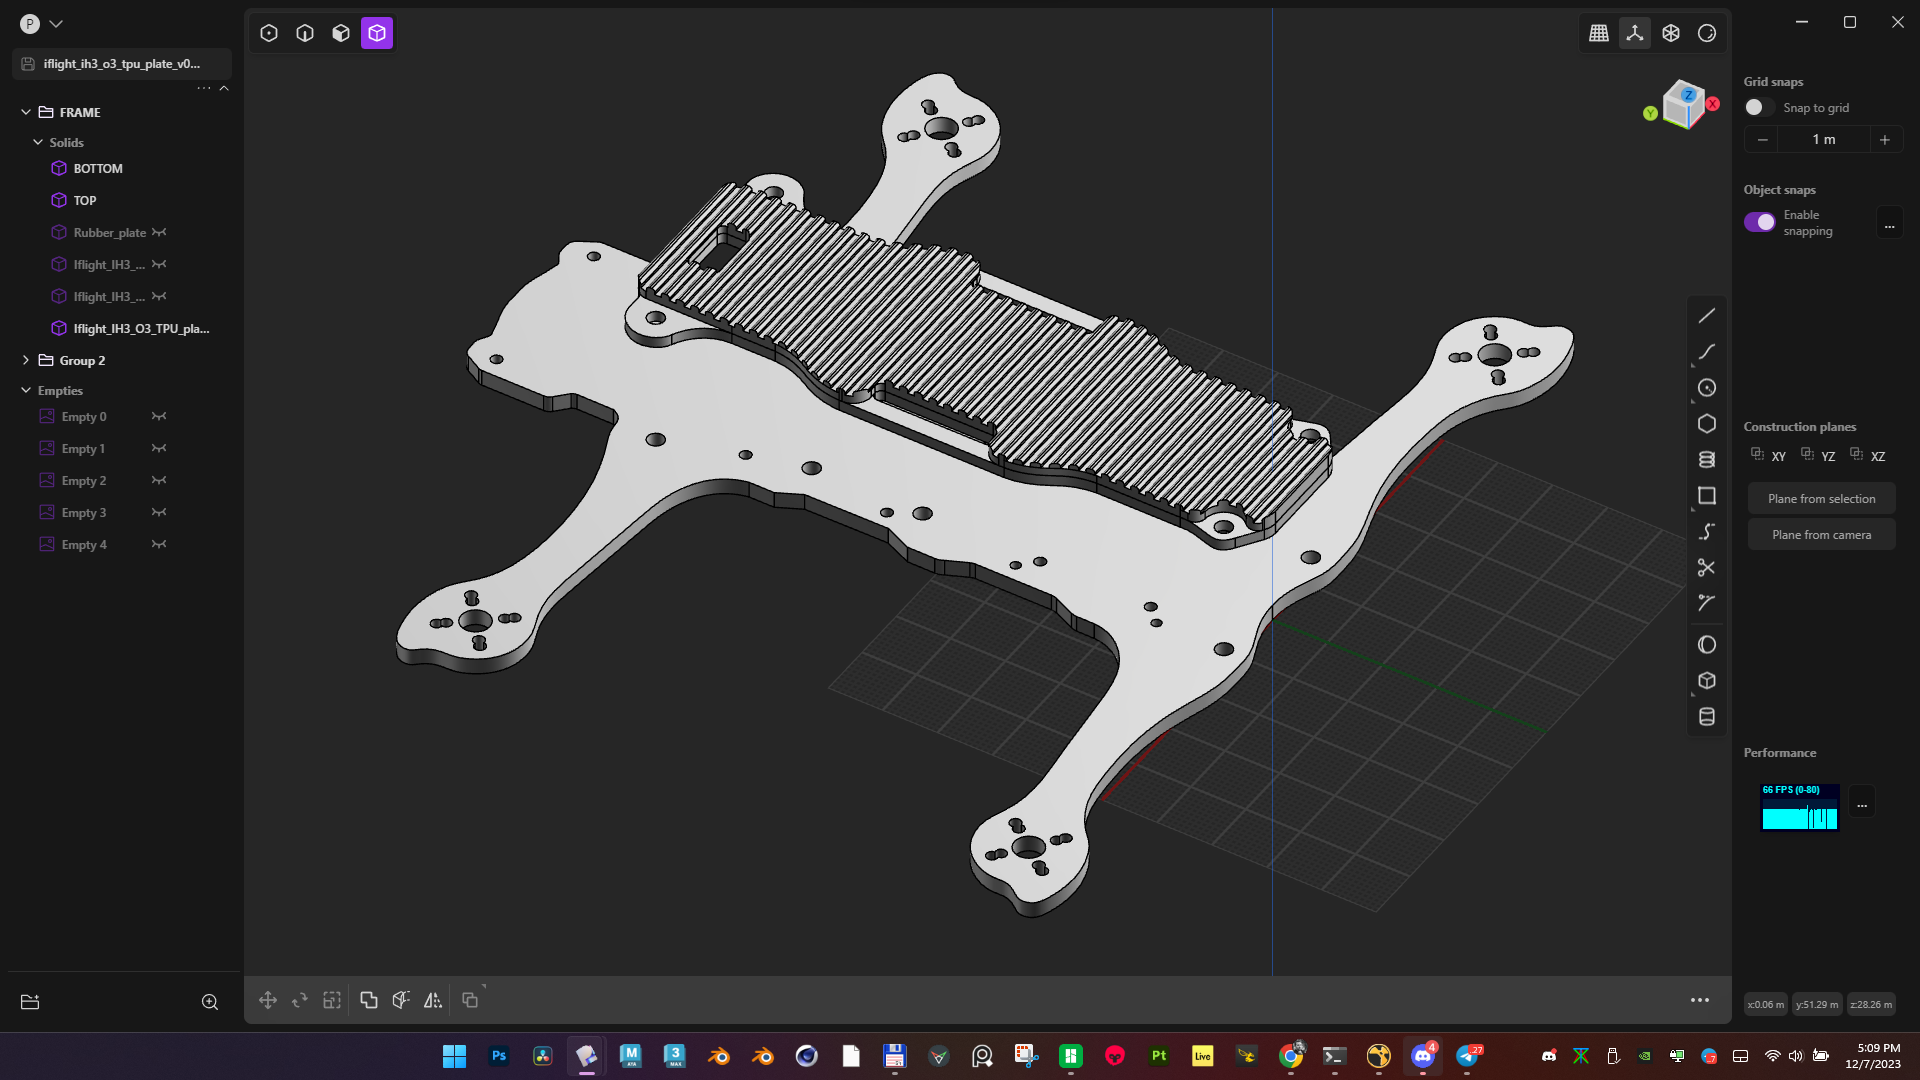The width and height of the screenshot is (1920, 1080).
Task: Click Plane from camera button
Action: (x=1821, y=535)
